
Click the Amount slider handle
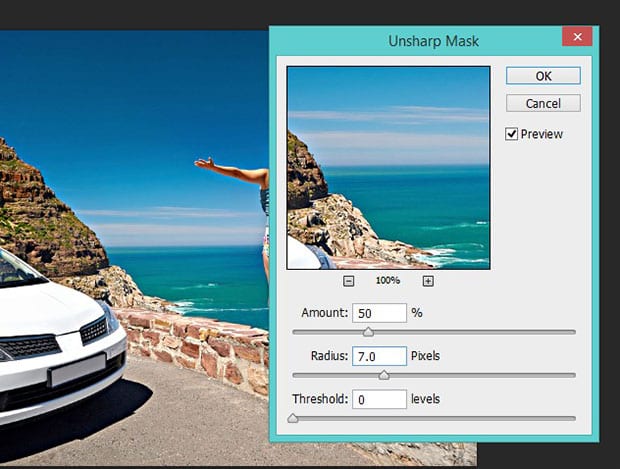pos(368,332)
